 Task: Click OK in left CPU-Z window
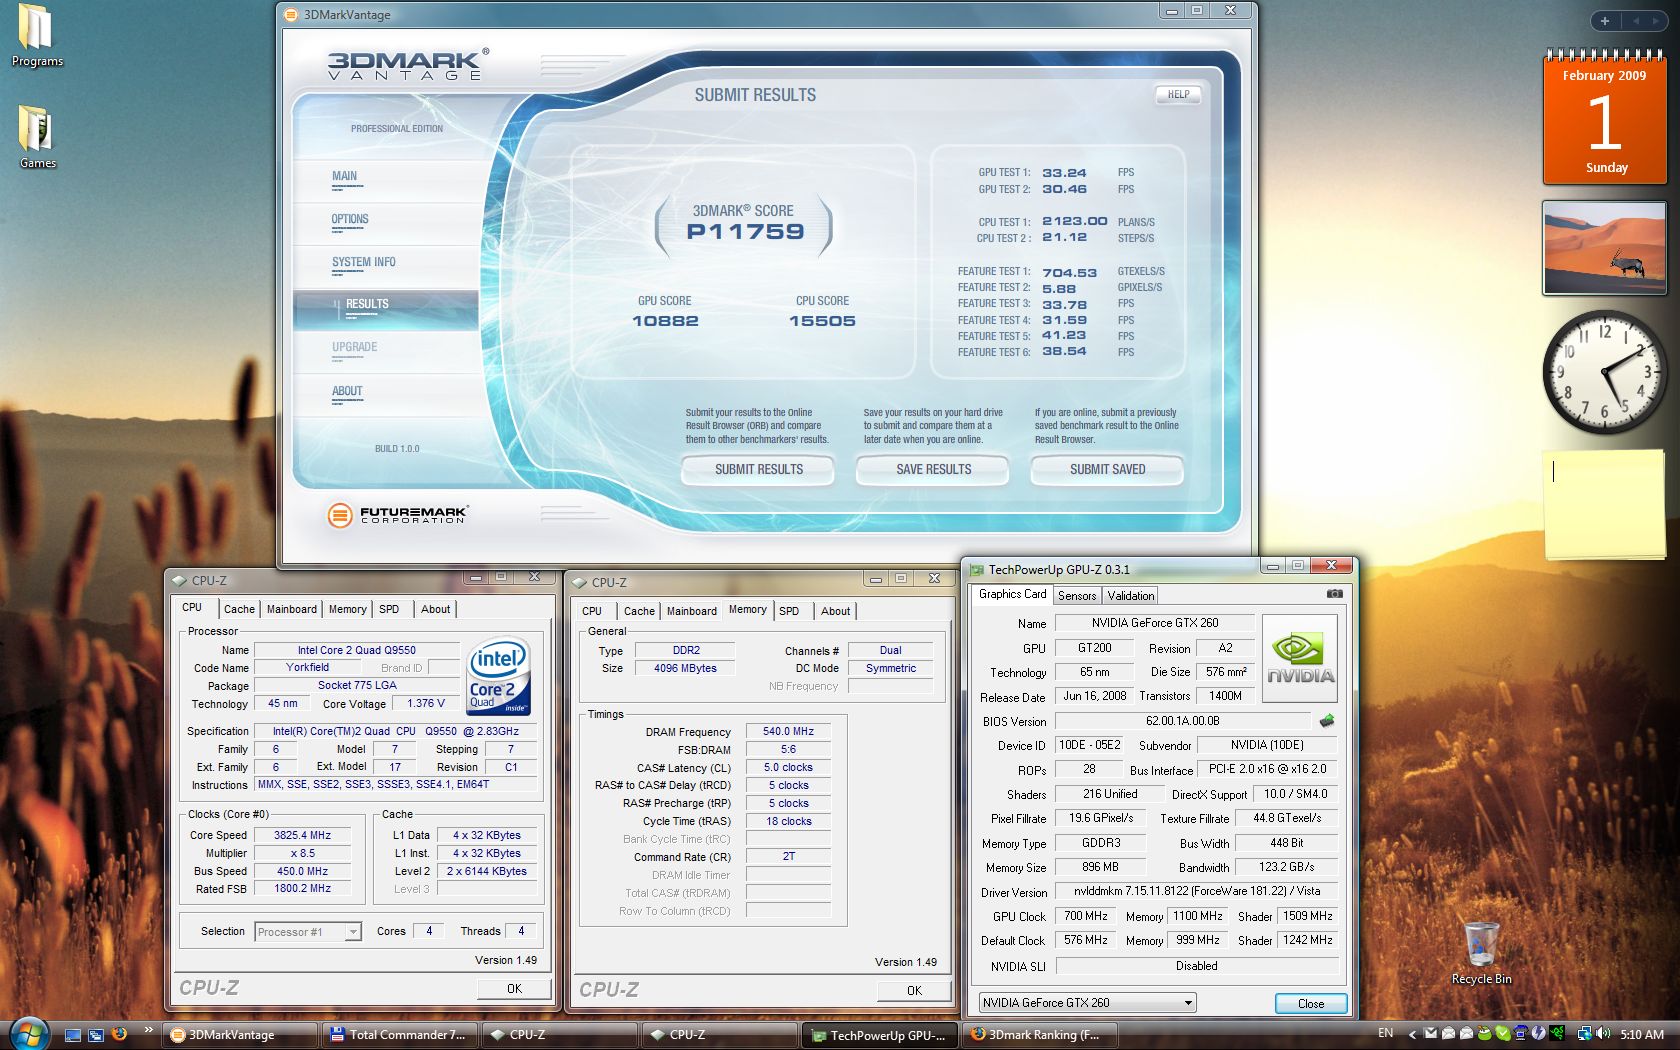pos(514,988)
